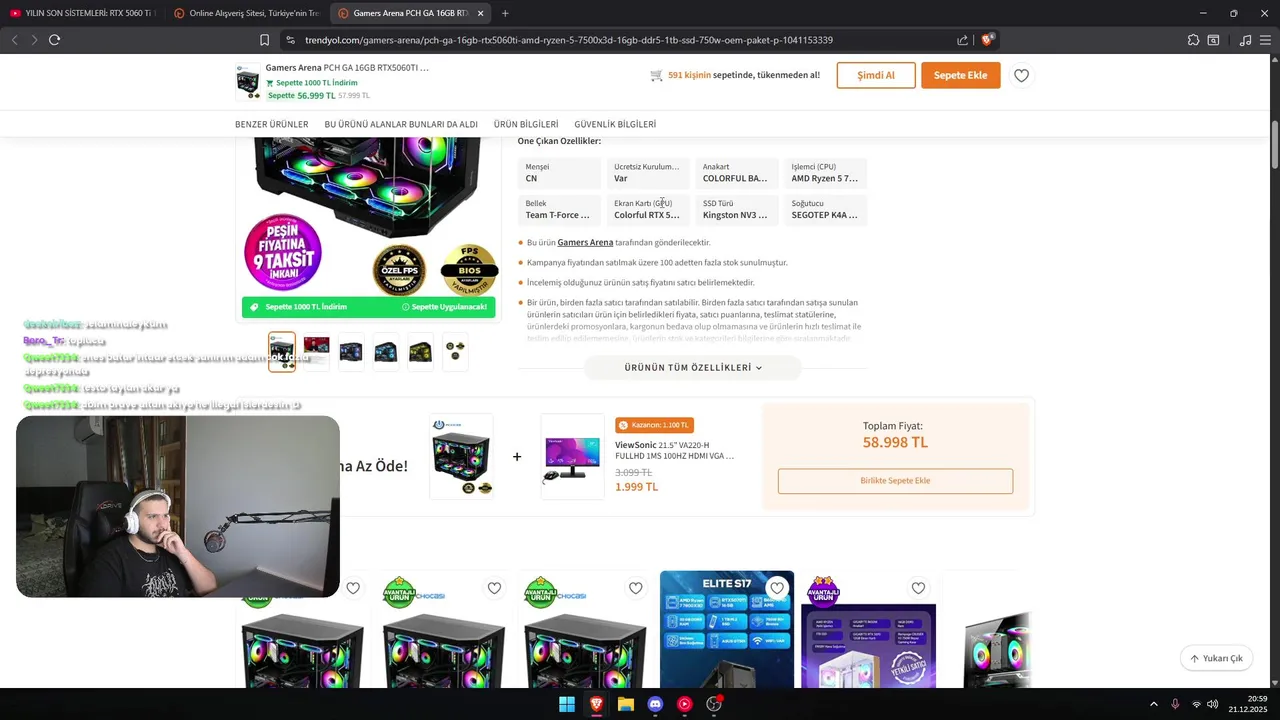Viewport: 1280px width, 720px height.
Task: Click the ViewSonic monitor bundle image
Action: (572, 457)
